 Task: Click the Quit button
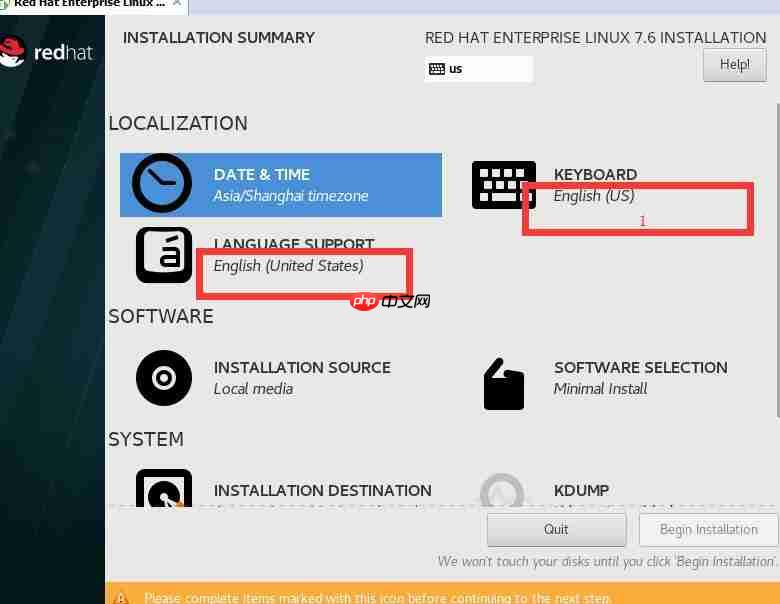556,529
